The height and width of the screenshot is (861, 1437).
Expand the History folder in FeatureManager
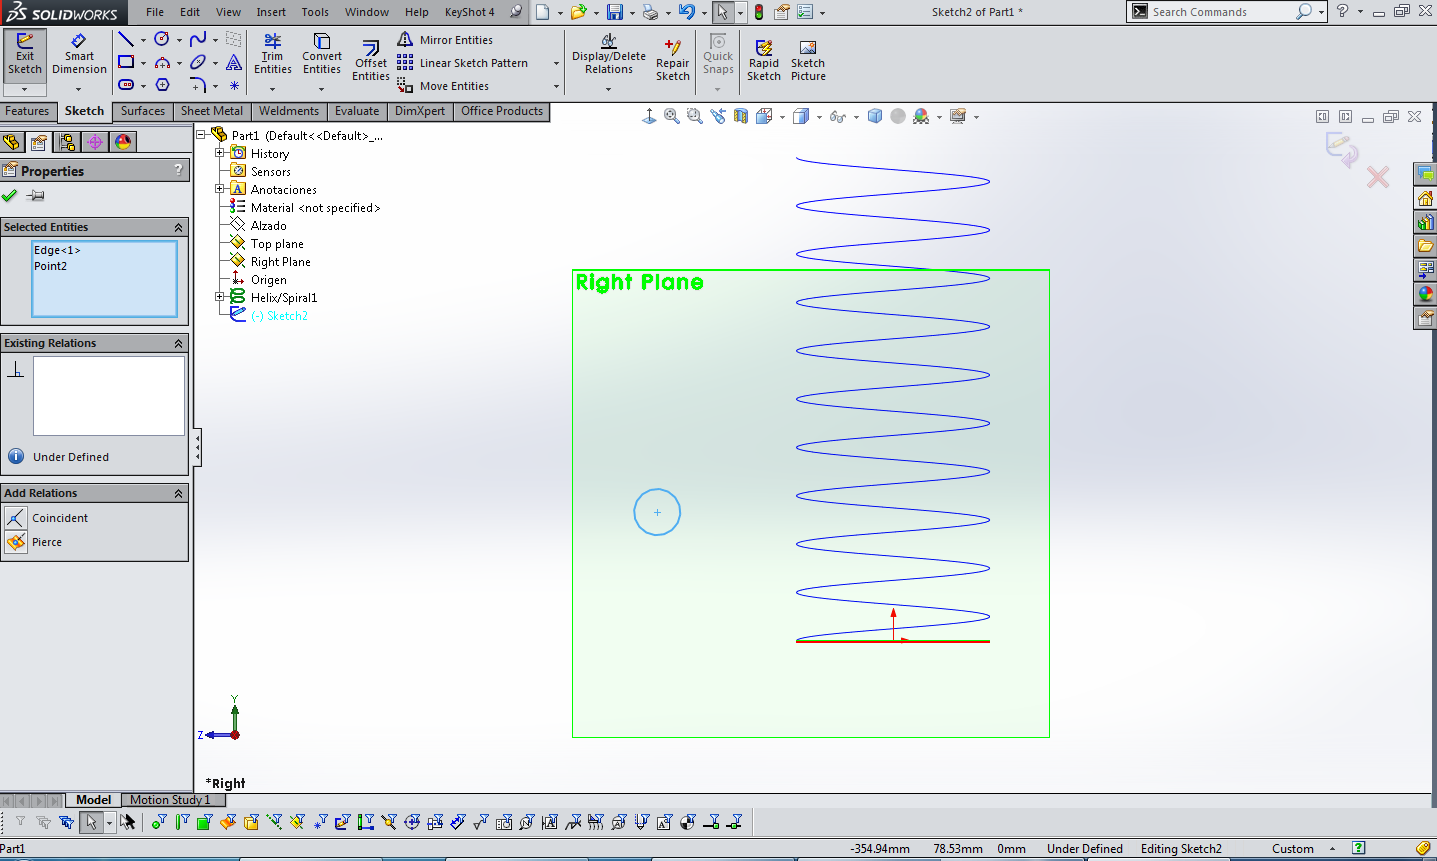point(219,153)
